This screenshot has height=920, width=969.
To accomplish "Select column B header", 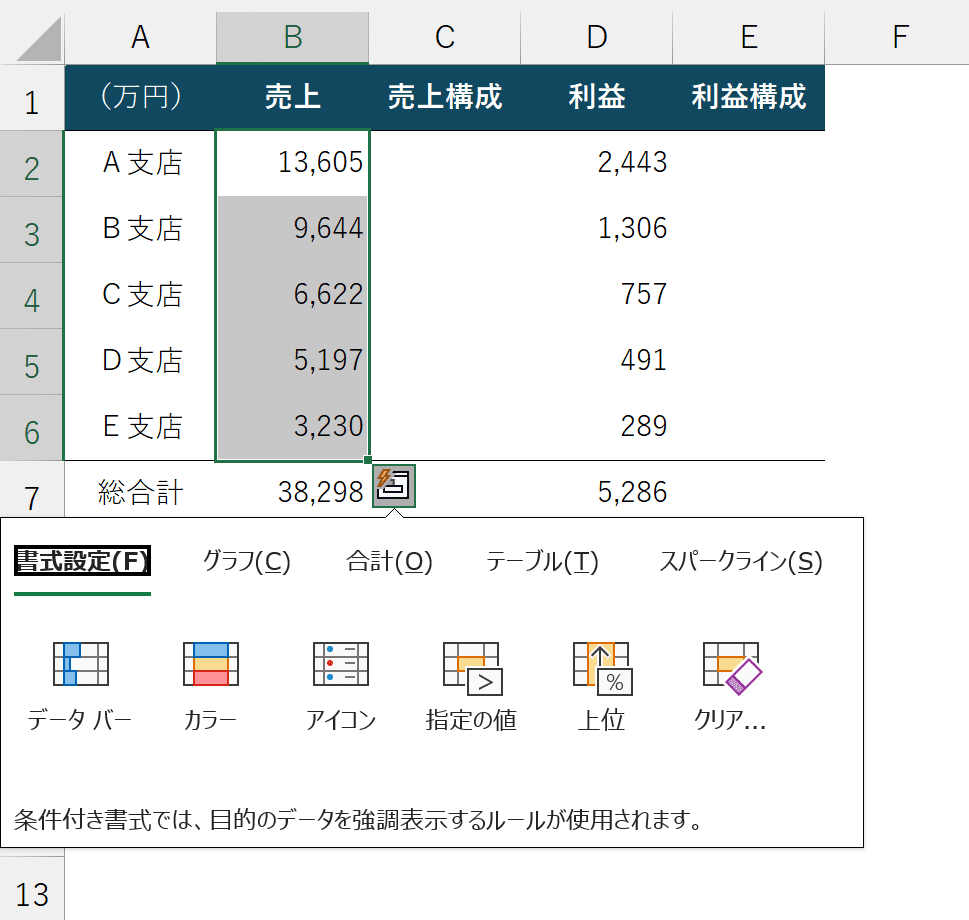I will pos(292,37).
